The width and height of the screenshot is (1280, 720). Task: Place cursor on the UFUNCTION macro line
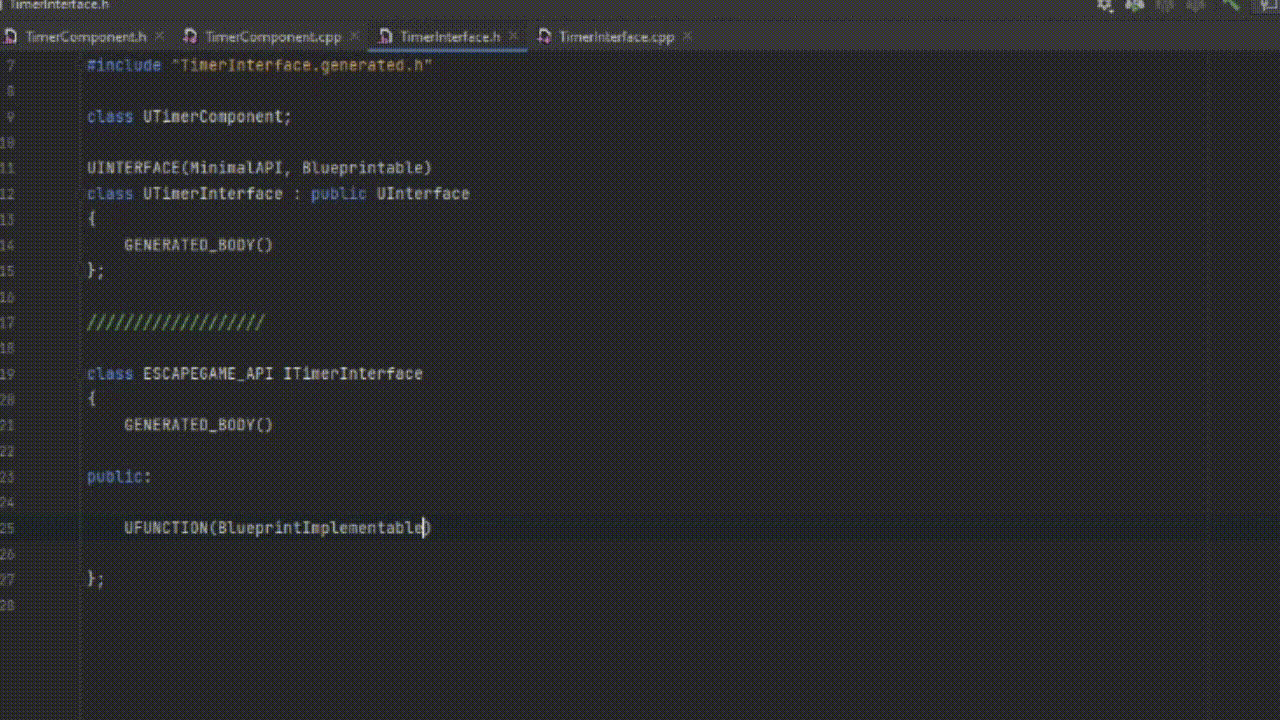[277, 528]
